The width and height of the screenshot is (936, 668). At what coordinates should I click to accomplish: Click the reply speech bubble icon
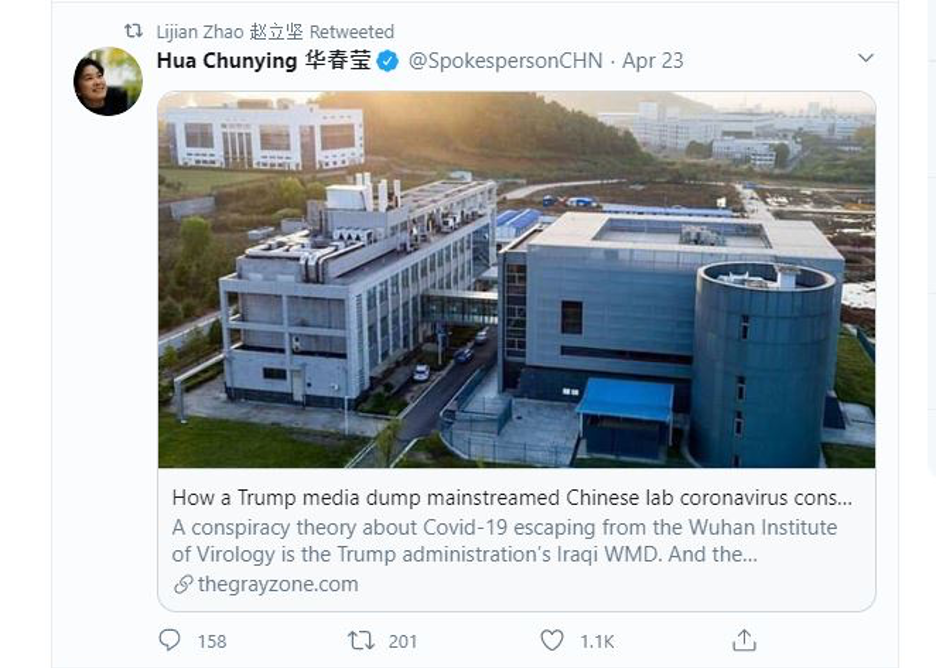pyautogui.click(x=170, y=640)
